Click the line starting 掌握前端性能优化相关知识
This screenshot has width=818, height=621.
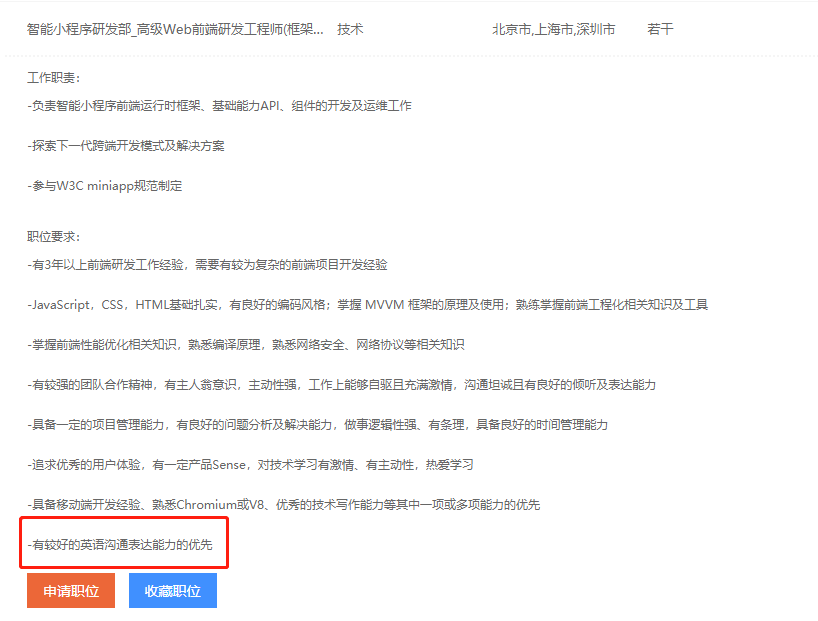(246, 345)
